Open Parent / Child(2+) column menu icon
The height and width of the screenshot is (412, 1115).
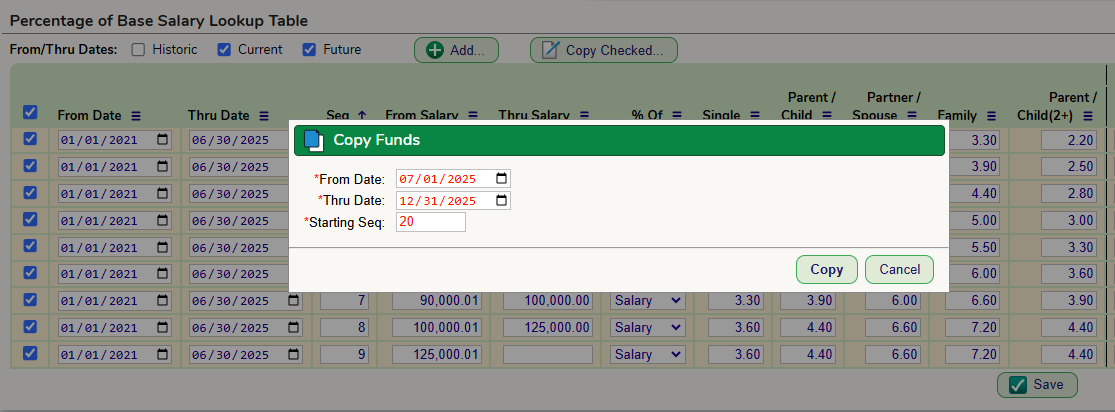point(1088,115)
